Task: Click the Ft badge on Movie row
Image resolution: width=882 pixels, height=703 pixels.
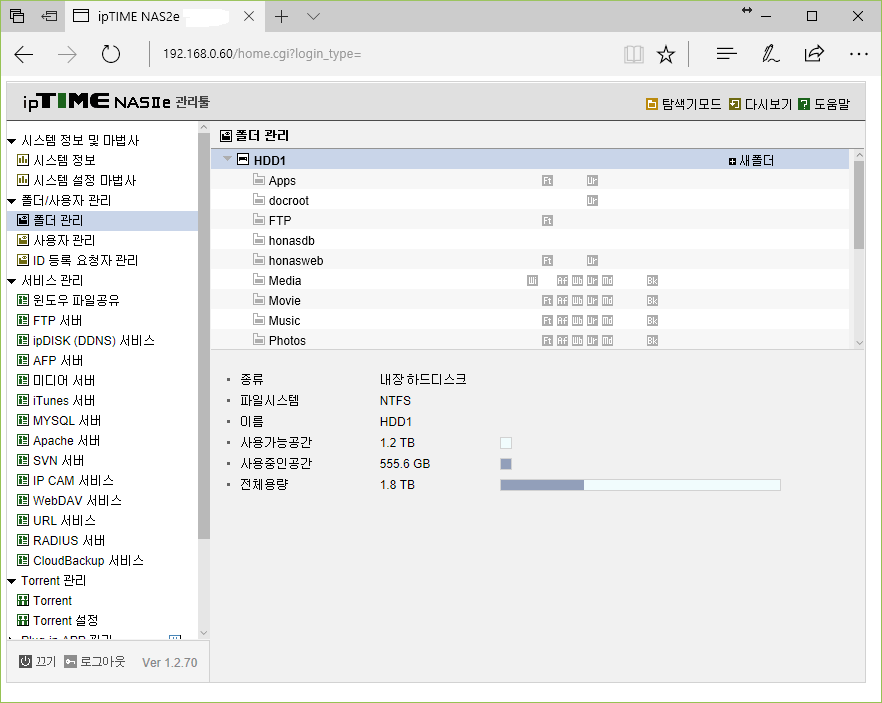Action: click(547, 301)
